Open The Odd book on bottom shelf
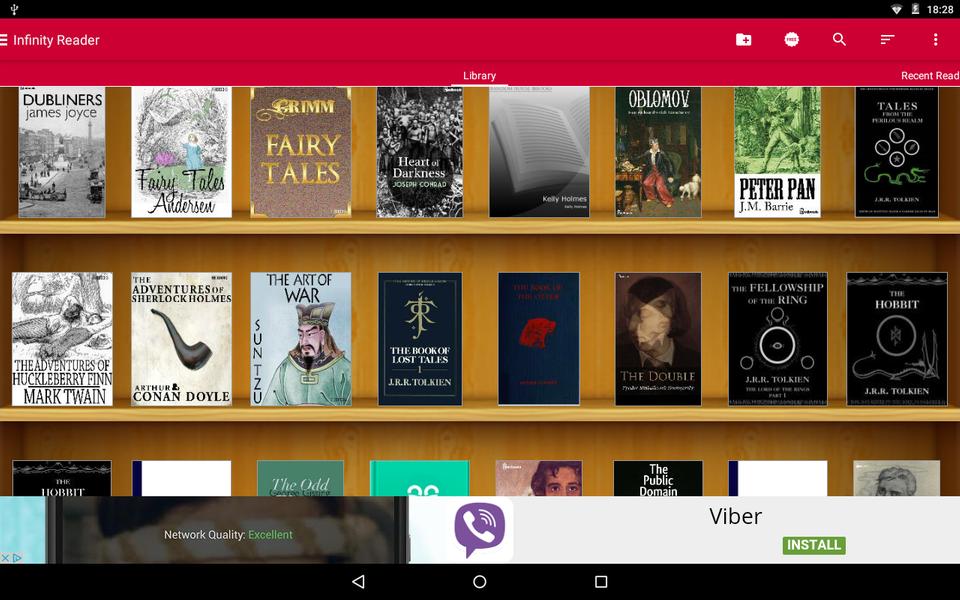 coord(301,478)
